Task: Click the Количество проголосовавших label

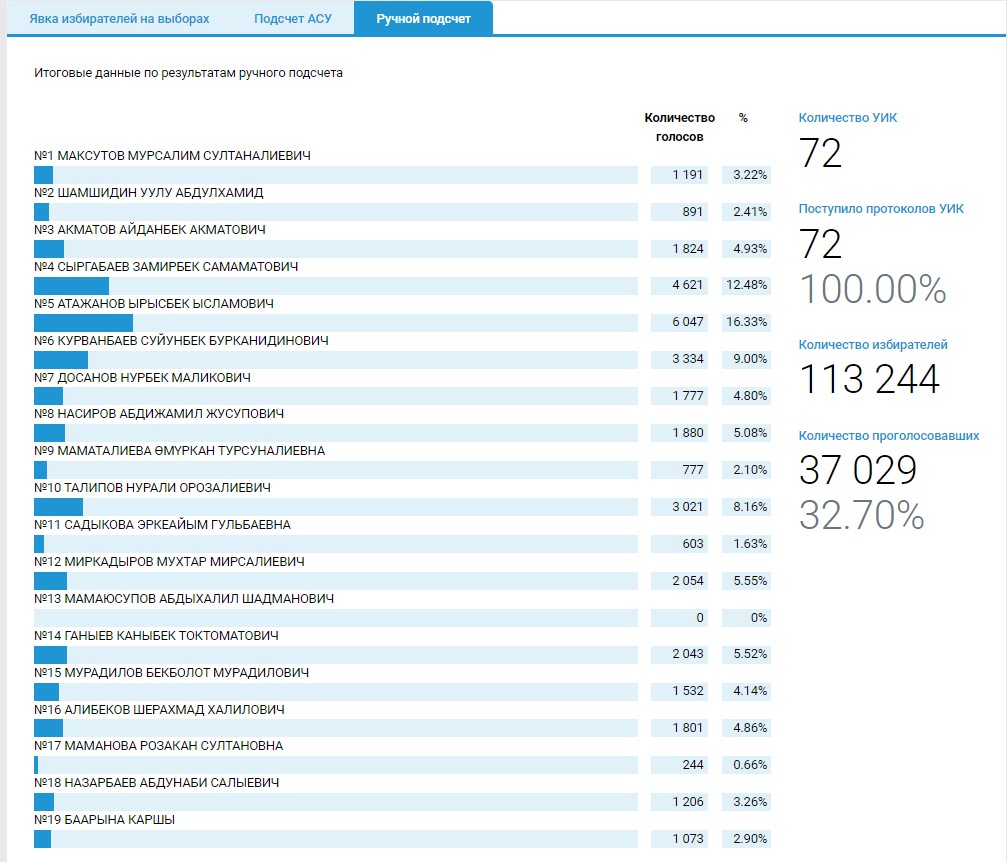Action: point(888,436)
